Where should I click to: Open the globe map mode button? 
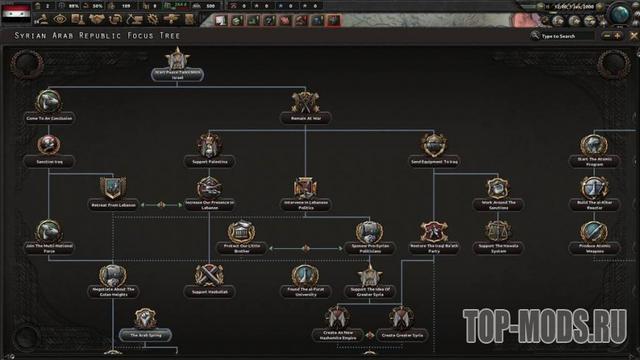tap(620, 13)
